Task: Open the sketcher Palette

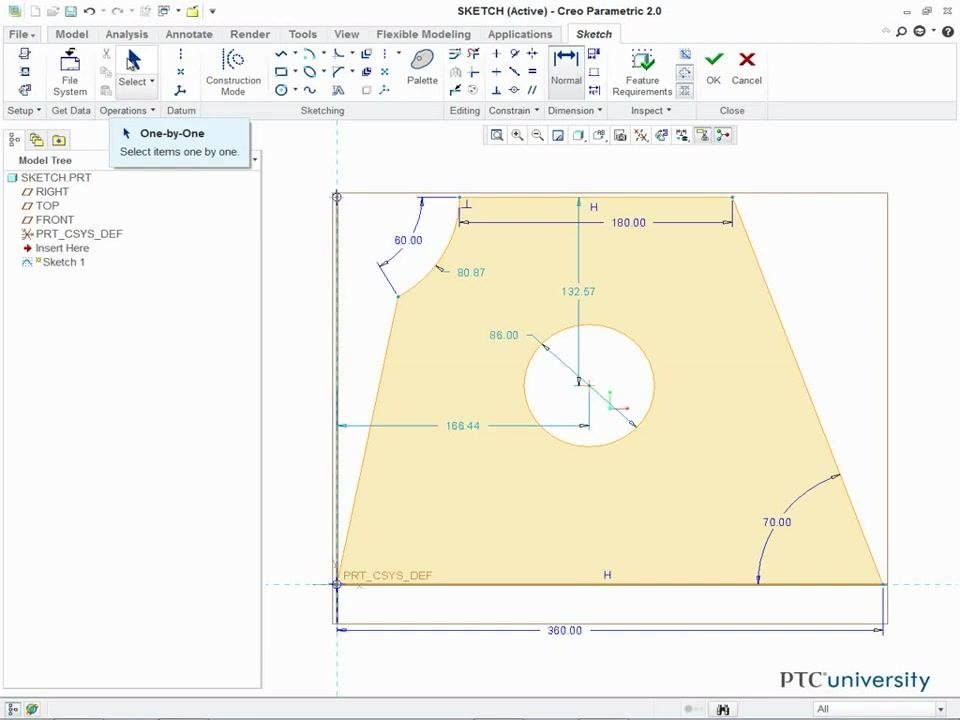Action: 422,67
